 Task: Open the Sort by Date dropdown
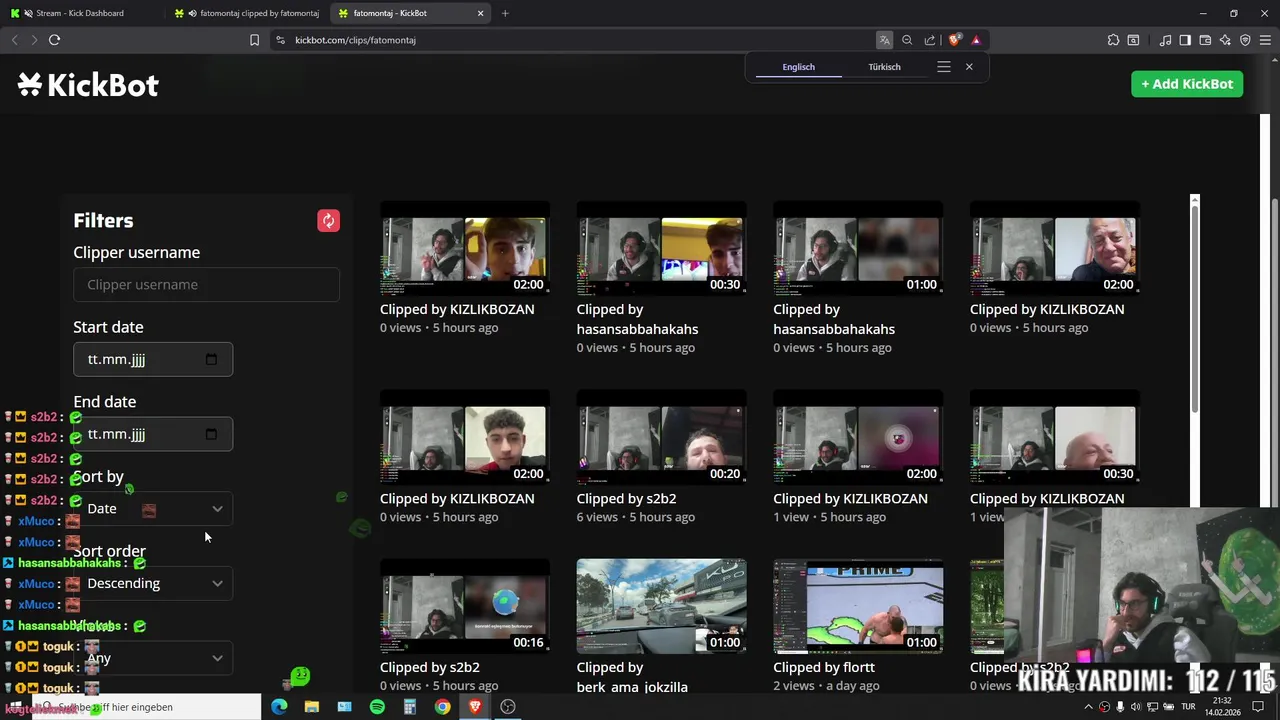point(153,509)
